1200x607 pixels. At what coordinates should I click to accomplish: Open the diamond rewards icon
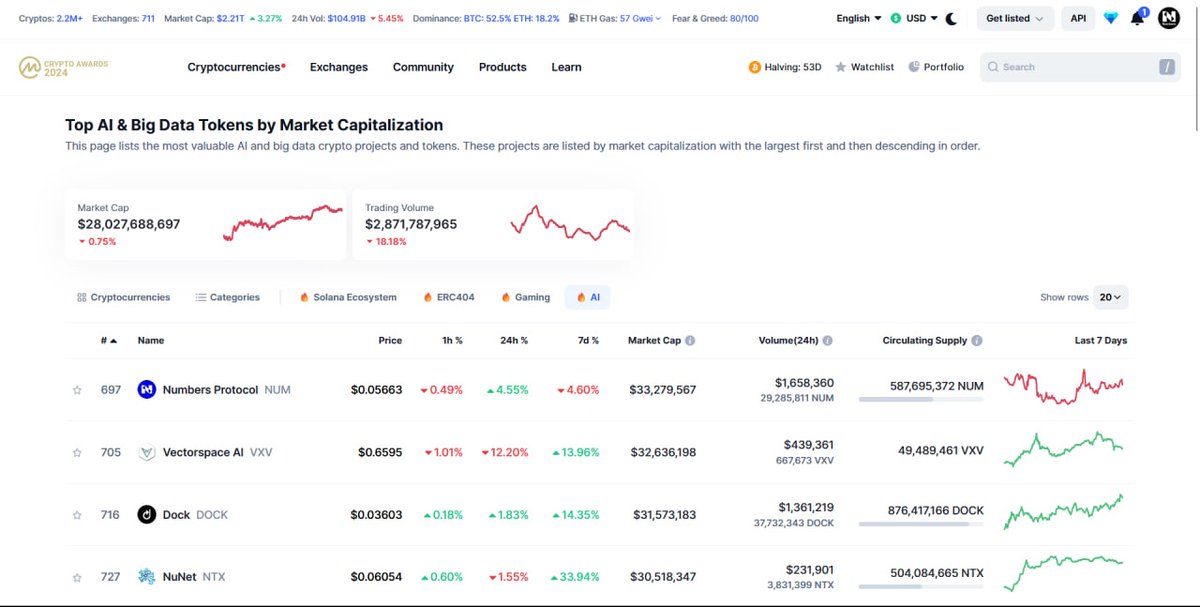(x=1111, y=18)
